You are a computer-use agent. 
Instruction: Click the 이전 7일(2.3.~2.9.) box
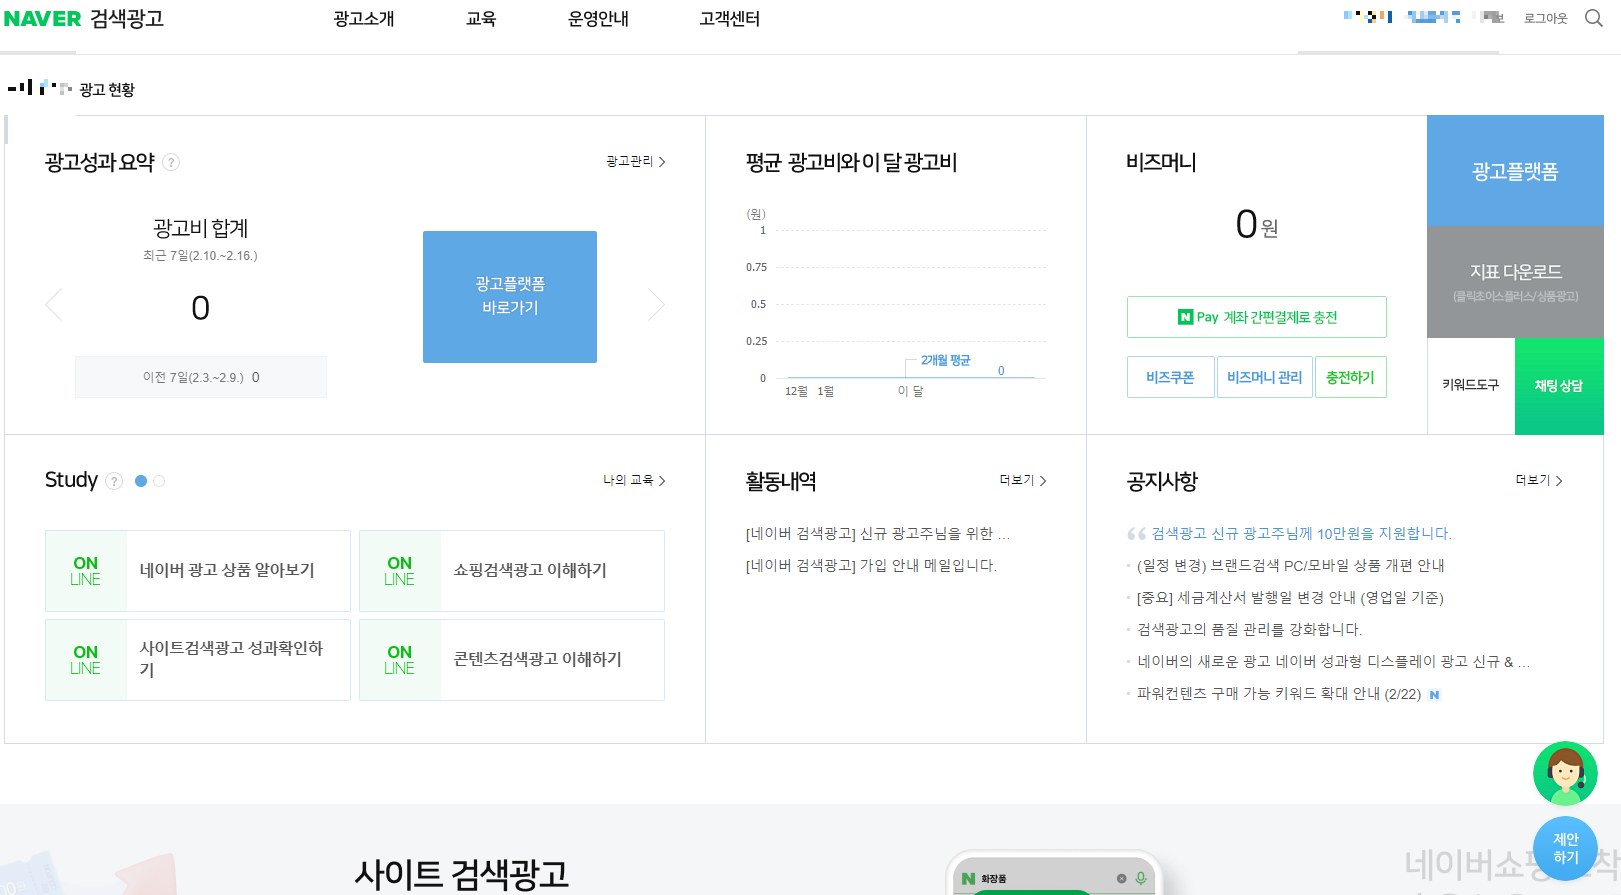tap(201, 377)
